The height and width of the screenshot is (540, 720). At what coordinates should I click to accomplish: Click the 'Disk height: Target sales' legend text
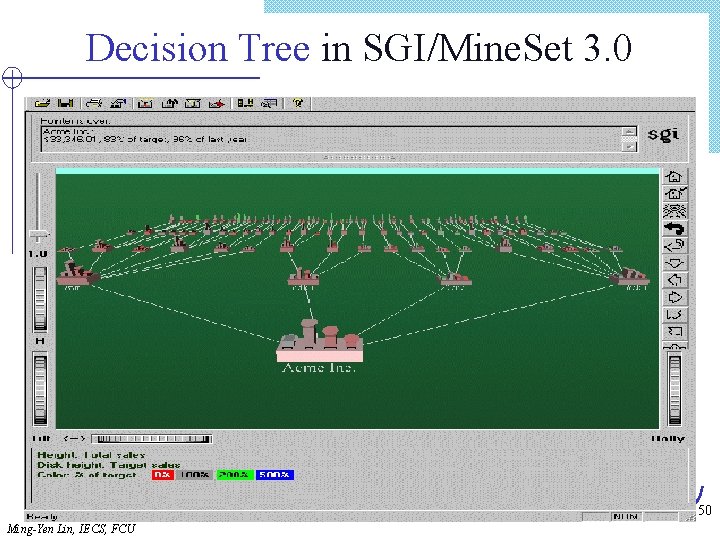click(x=109, y=465)
